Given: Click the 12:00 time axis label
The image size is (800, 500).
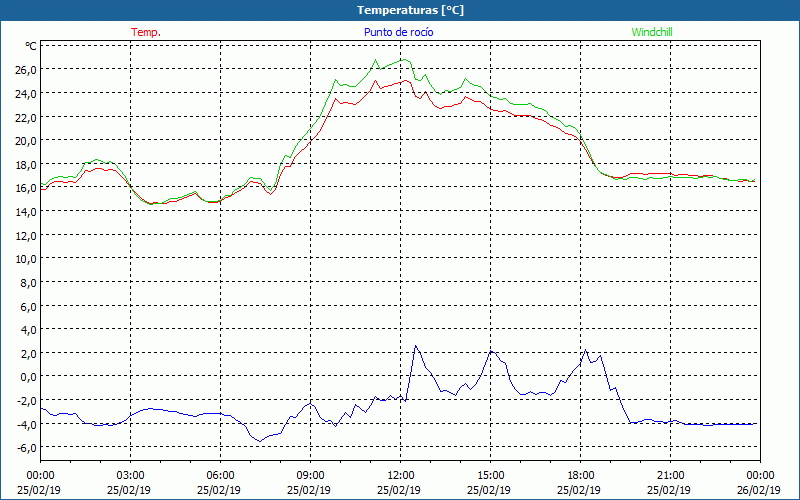Looking at the screenshot, I should click(x=401, y=476).
